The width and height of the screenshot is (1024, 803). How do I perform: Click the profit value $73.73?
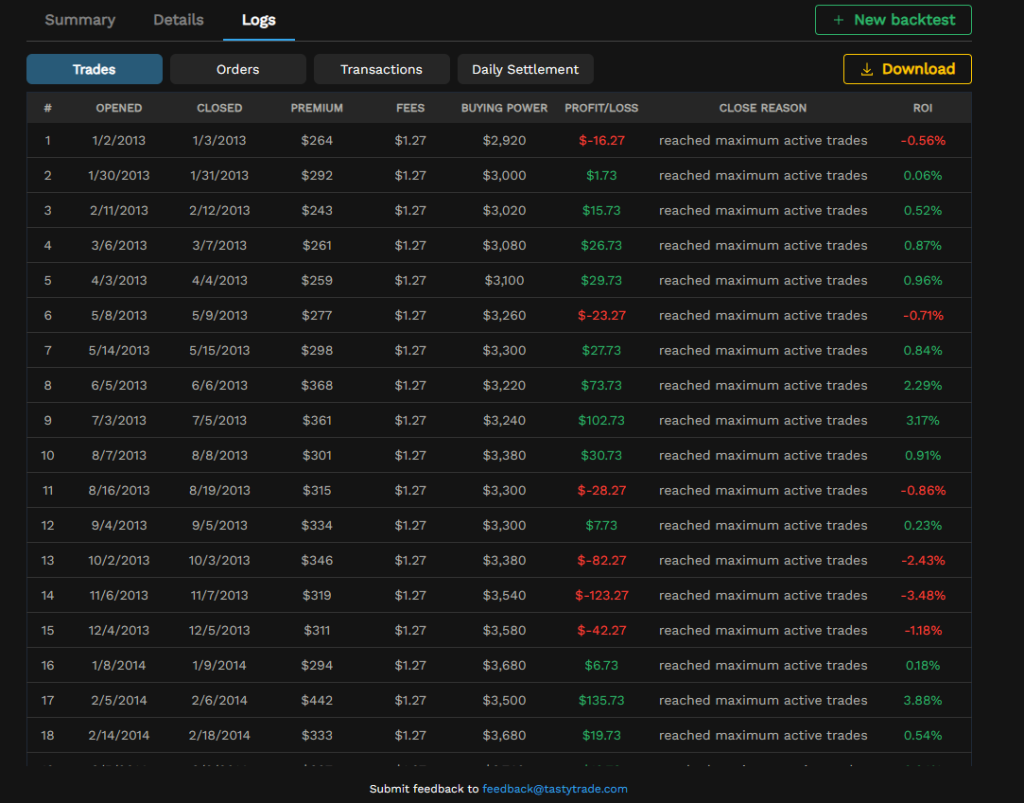[x=601, y=385]
